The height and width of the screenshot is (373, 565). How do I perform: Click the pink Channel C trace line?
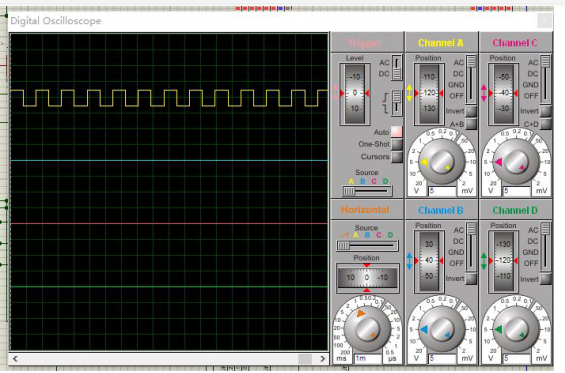click(169, 223)
